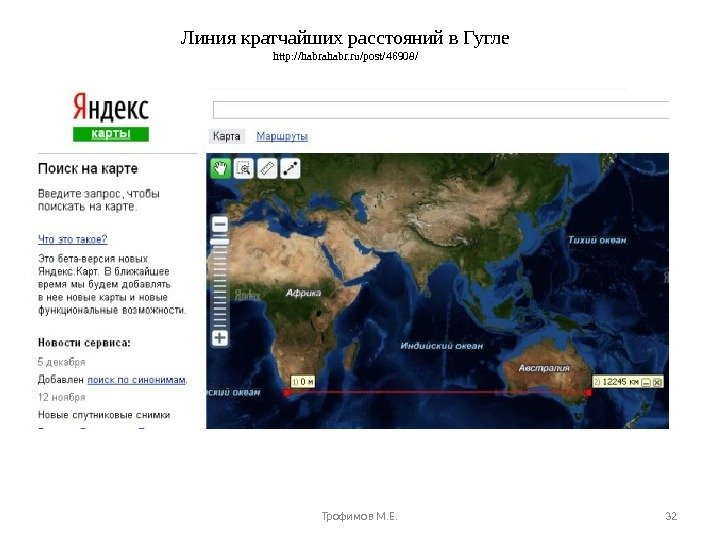Select the hand pan tool on map
The image size is (720, 540).
coord(220,169)
